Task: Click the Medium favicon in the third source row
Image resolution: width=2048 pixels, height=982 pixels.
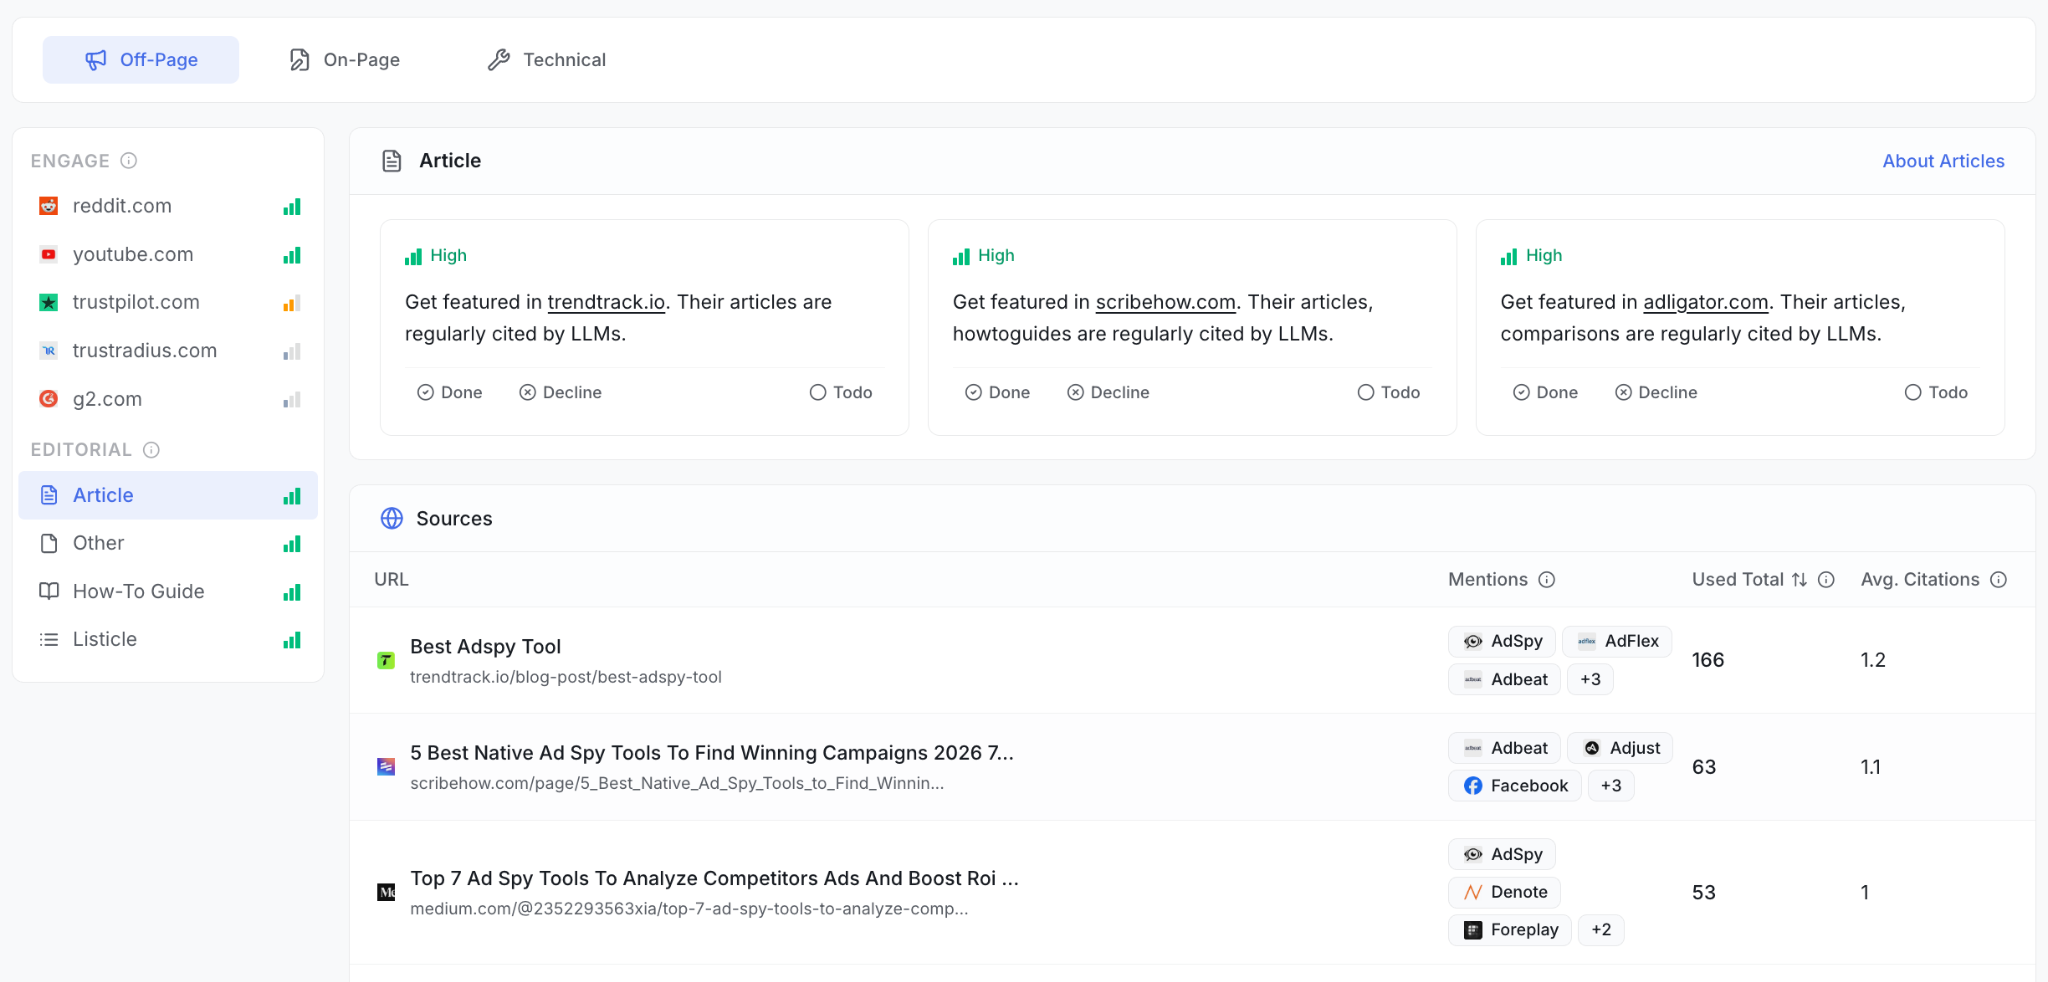Action: (x=386, y=892)
